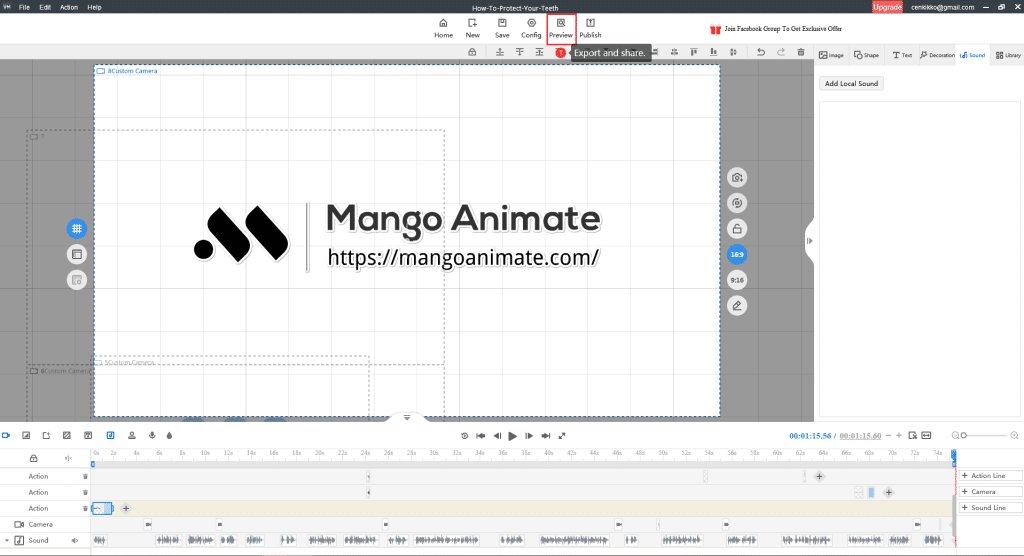Collapse the timeline panel handle

407,418
